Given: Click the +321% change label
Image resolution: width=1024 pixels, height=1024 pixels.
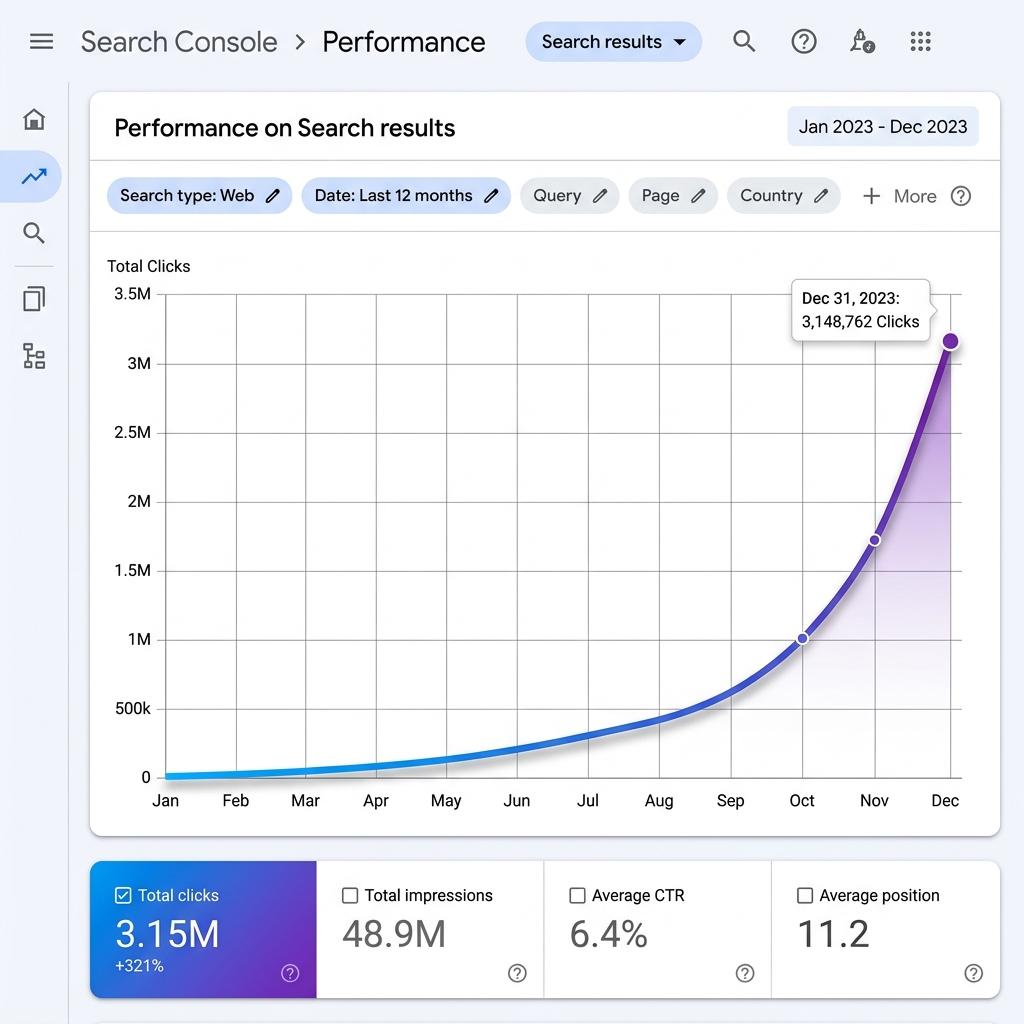Looking at the screenshot, I should [139, 966].
